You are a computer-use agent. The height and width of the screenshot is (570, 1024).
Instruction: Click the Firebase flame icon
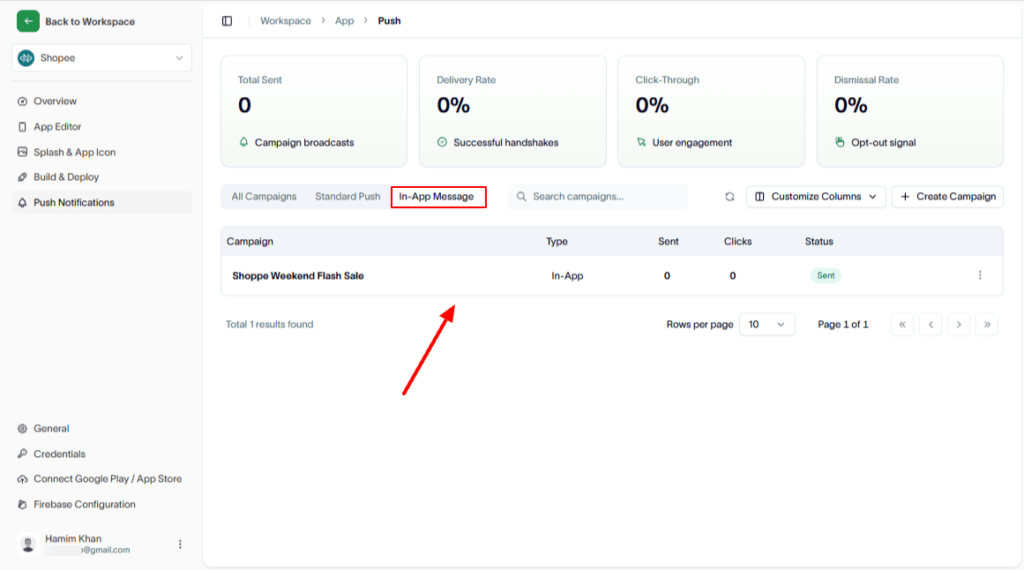(22, 505)
